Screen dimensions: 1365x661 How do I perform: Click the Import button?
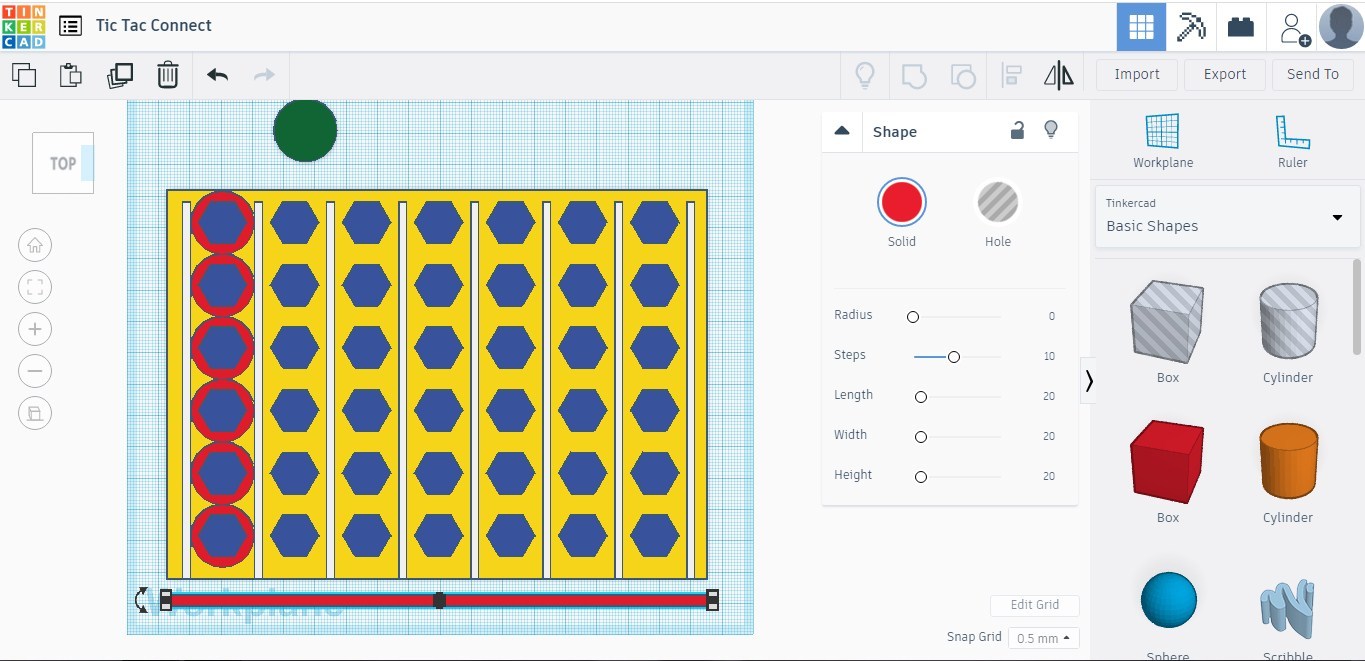[1137, 74]
